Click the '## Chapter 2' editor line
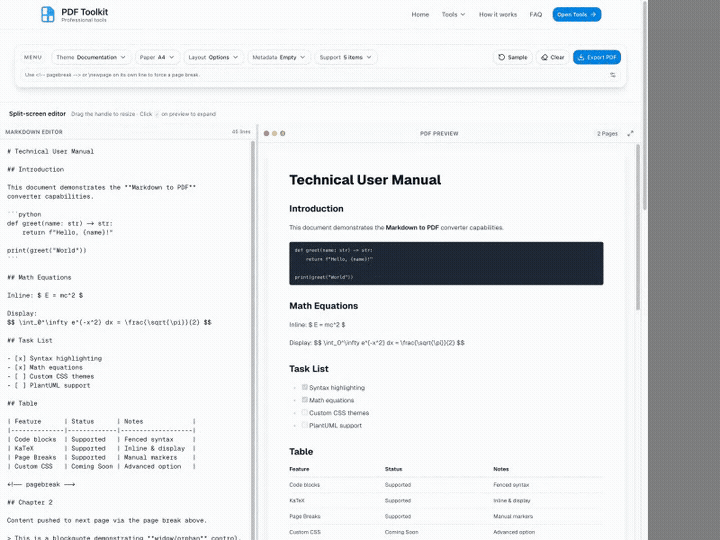Image resolution: width=720 pixels, height=540 pixels. 30,502
